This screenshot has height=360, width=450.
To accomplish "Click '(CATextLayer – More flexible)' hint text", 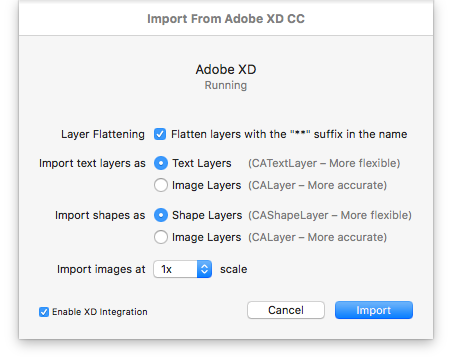I will pyautogui.click(x=324, y=163).
